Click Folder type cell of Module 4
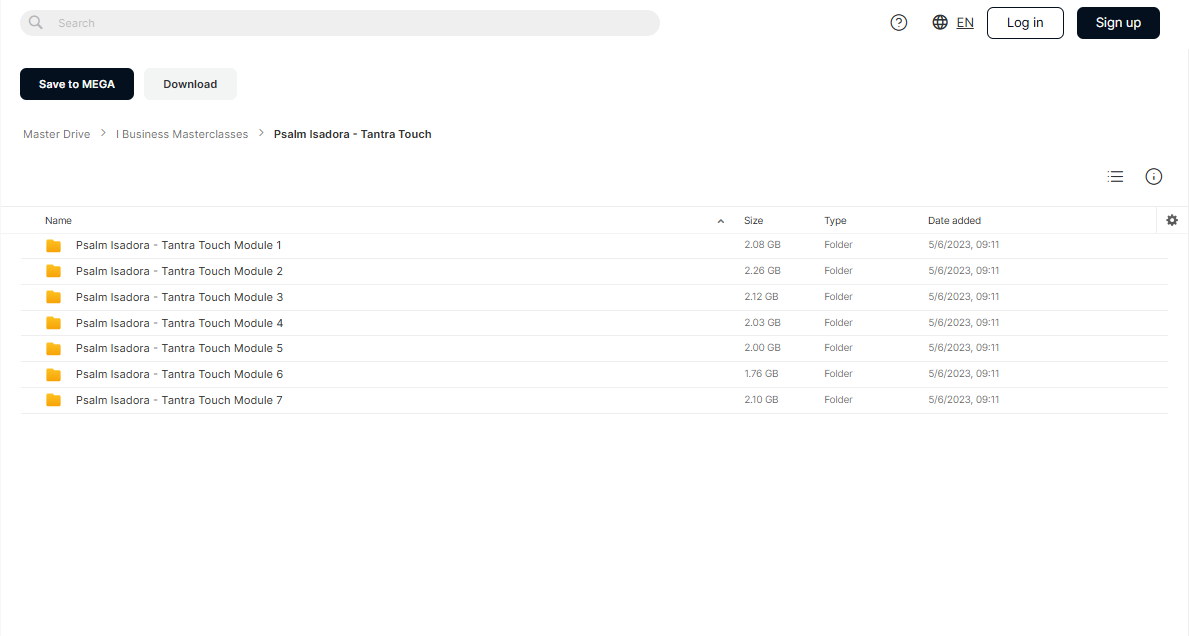 pos(838,322)
